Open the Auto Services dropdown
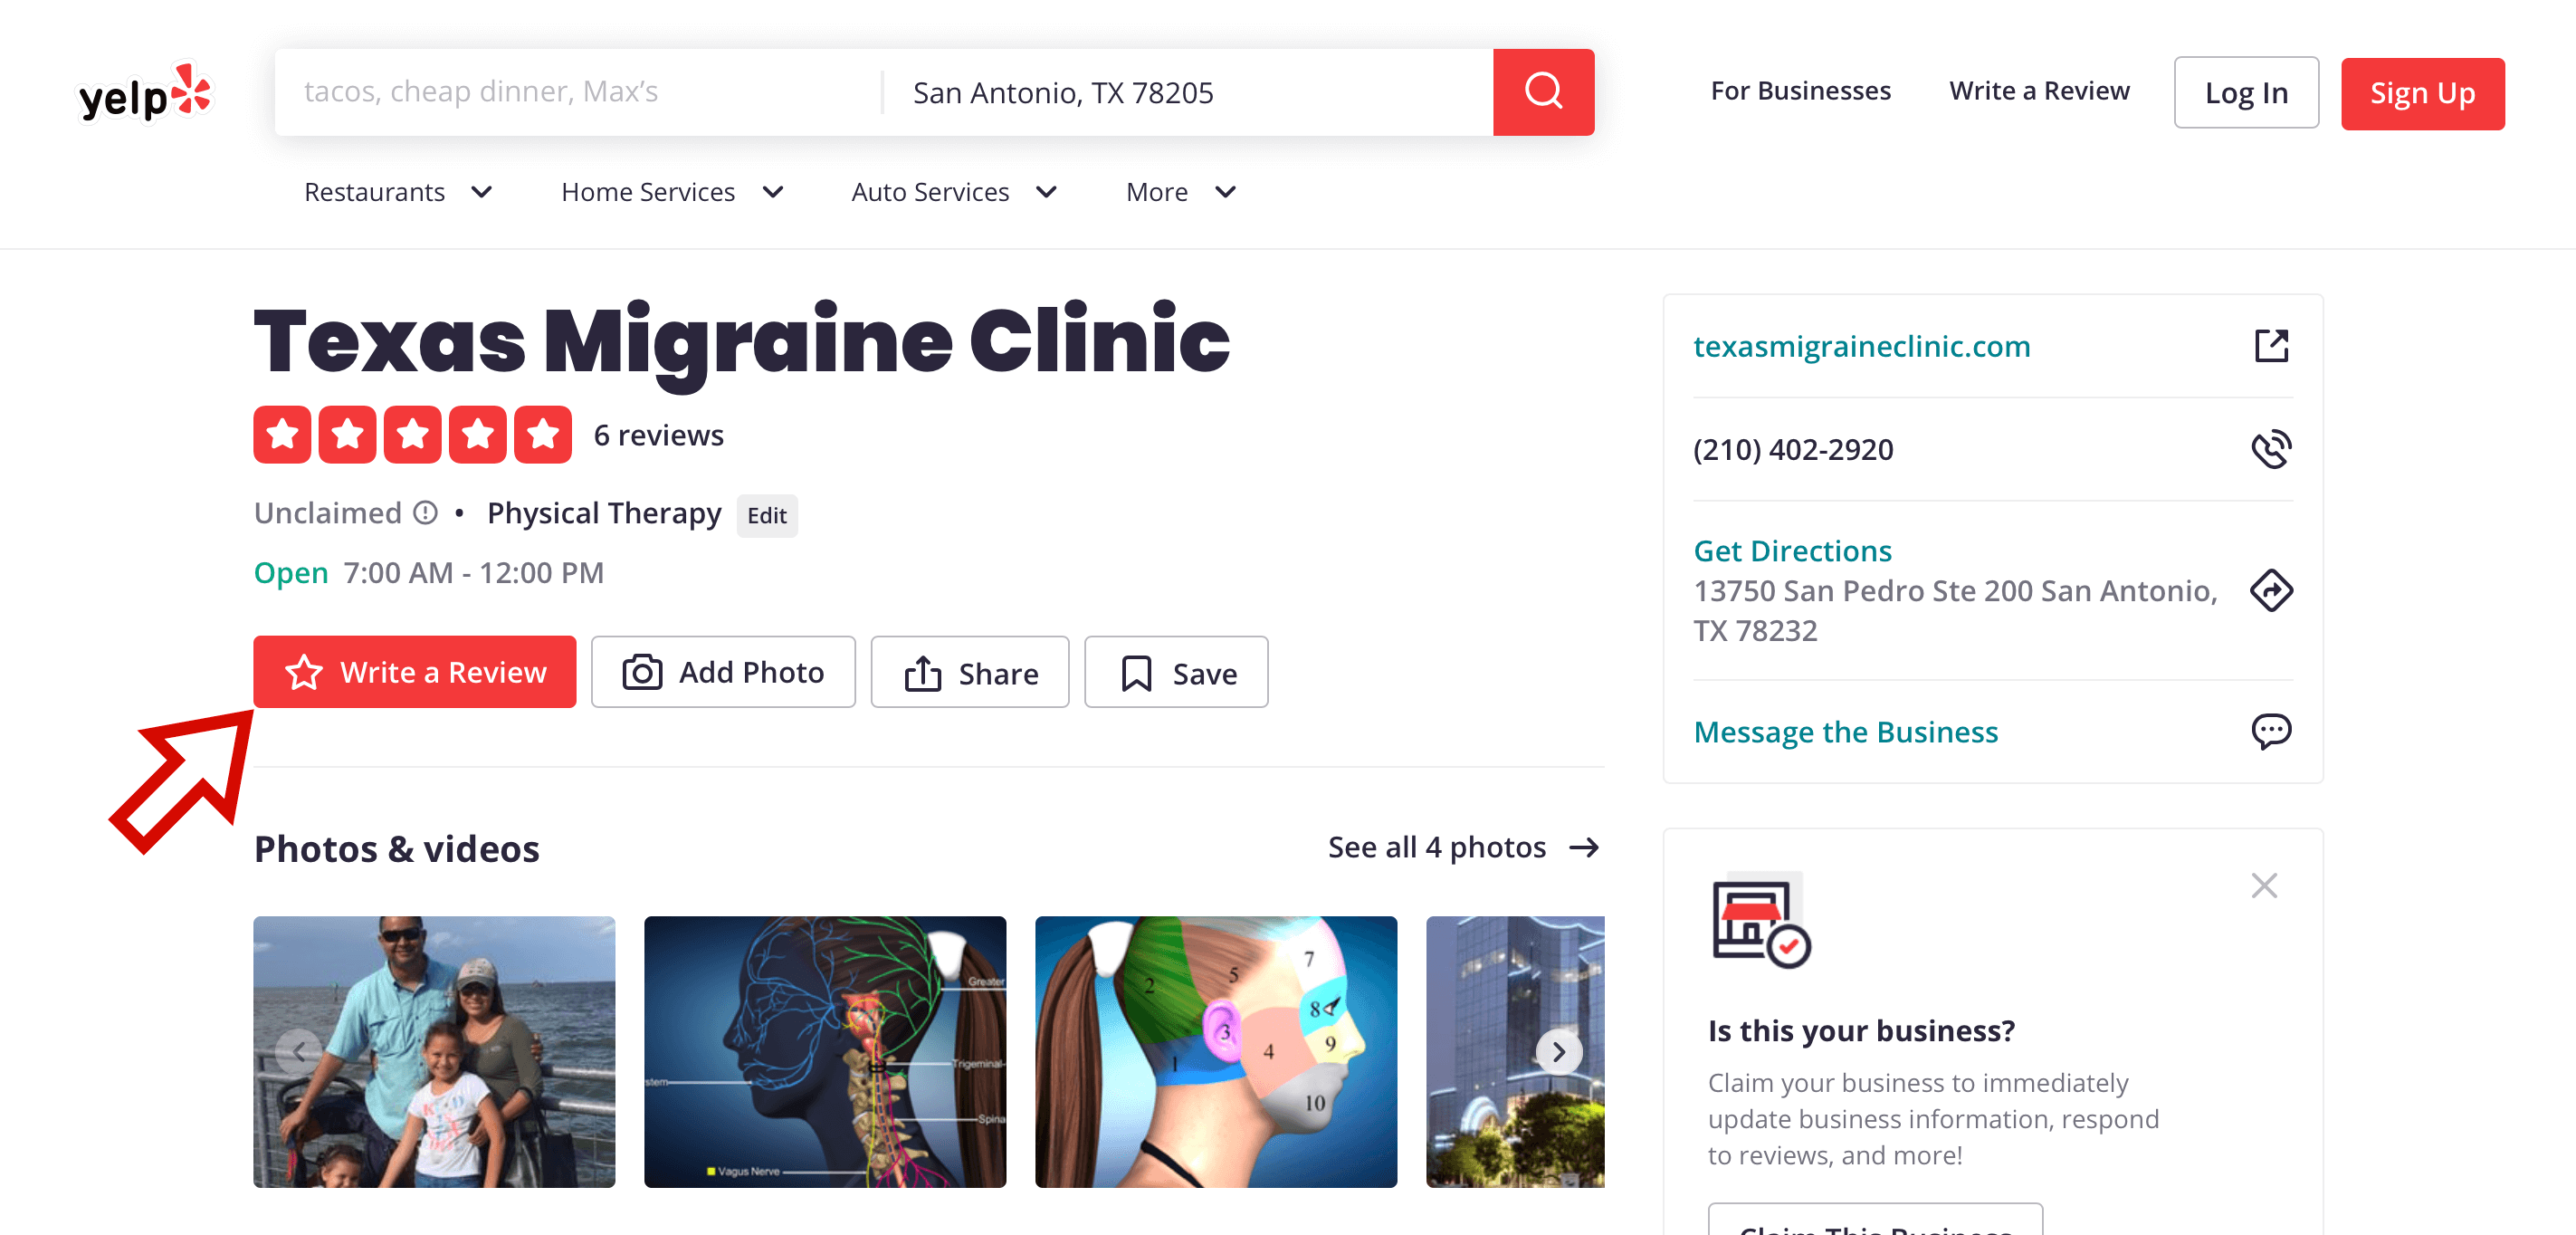Image resolution: width=2576 pixels, height=1235 pixels. (x=954, y=192)
